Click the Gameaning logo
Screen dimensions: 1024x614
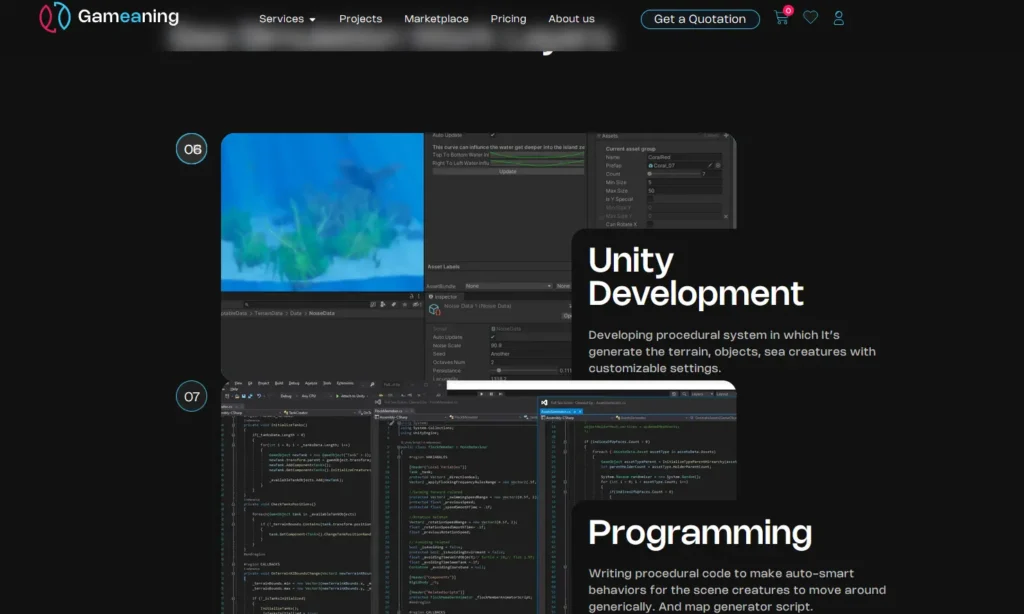click(109, 17)
